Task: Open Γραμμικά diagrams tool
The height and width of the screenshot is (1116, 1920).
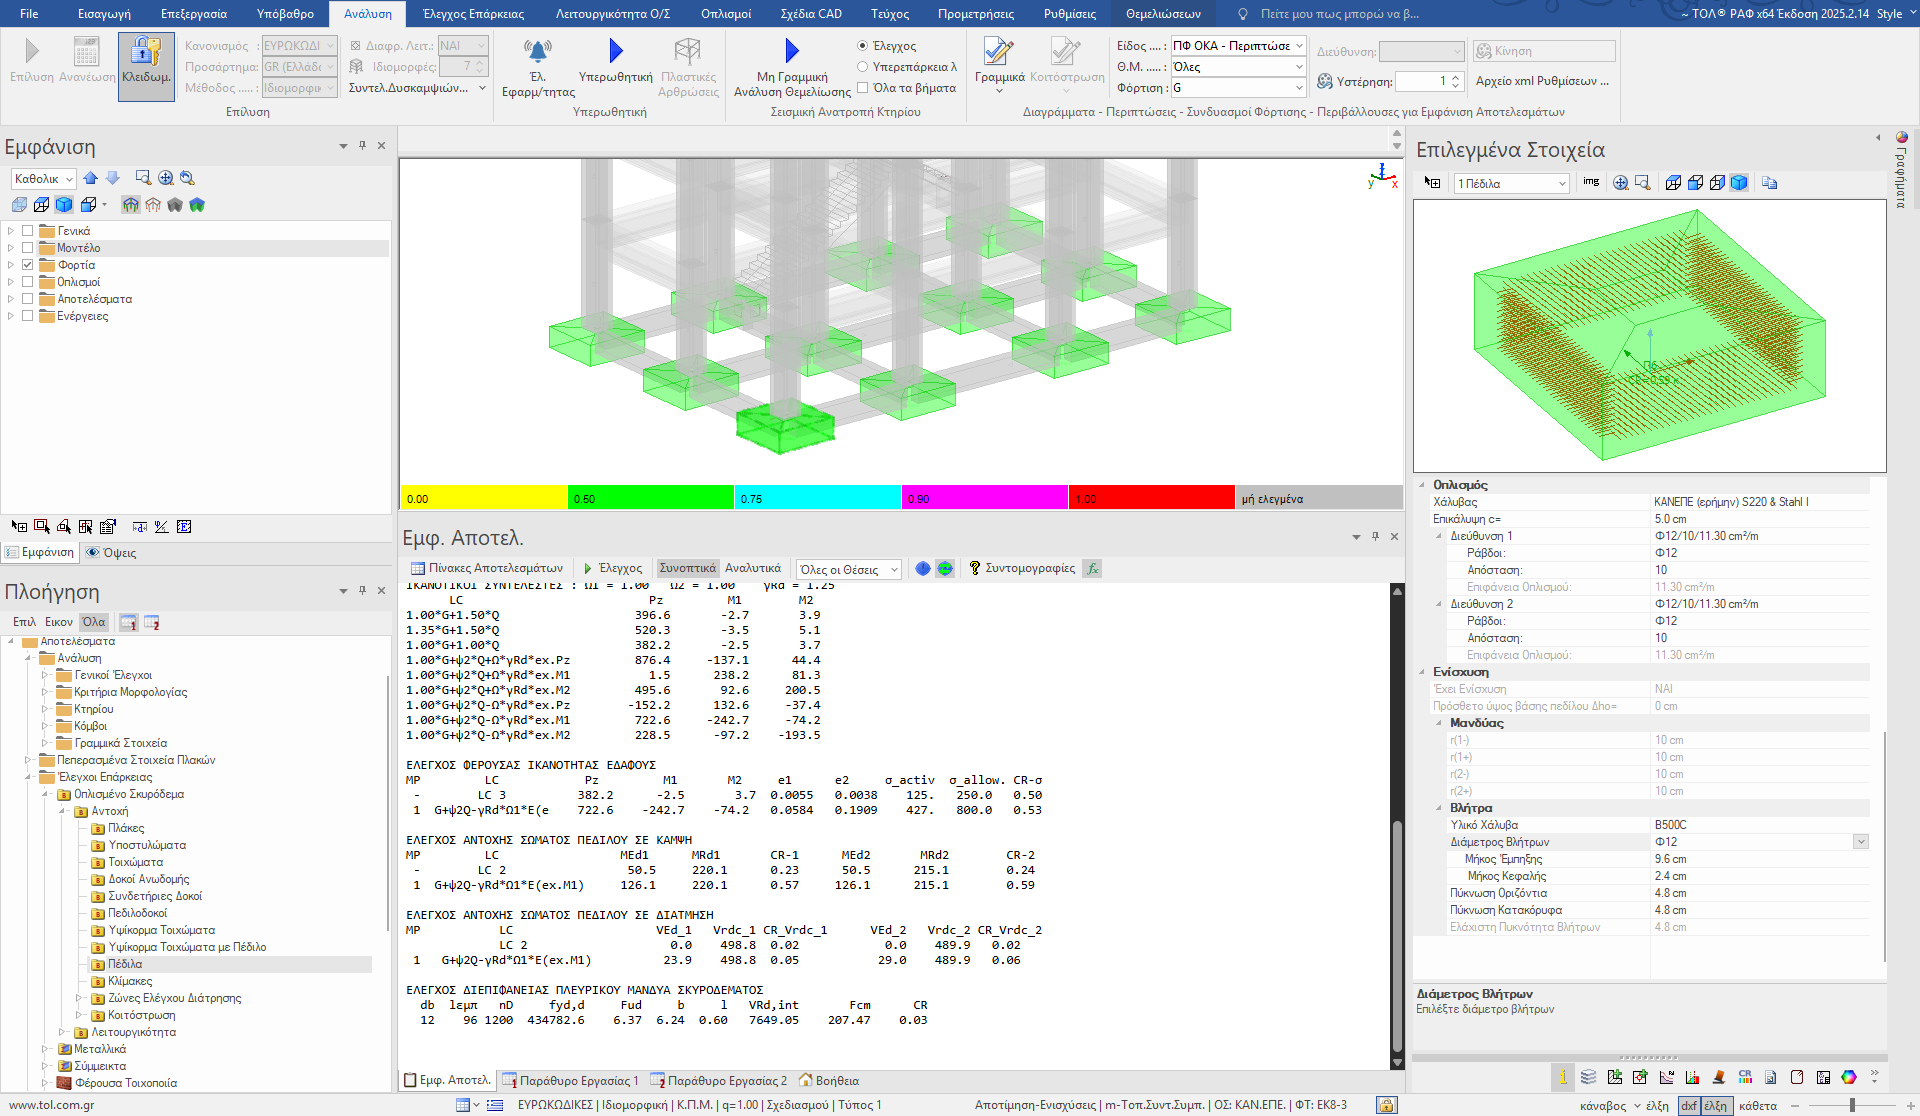Action: tap(998, 52)
